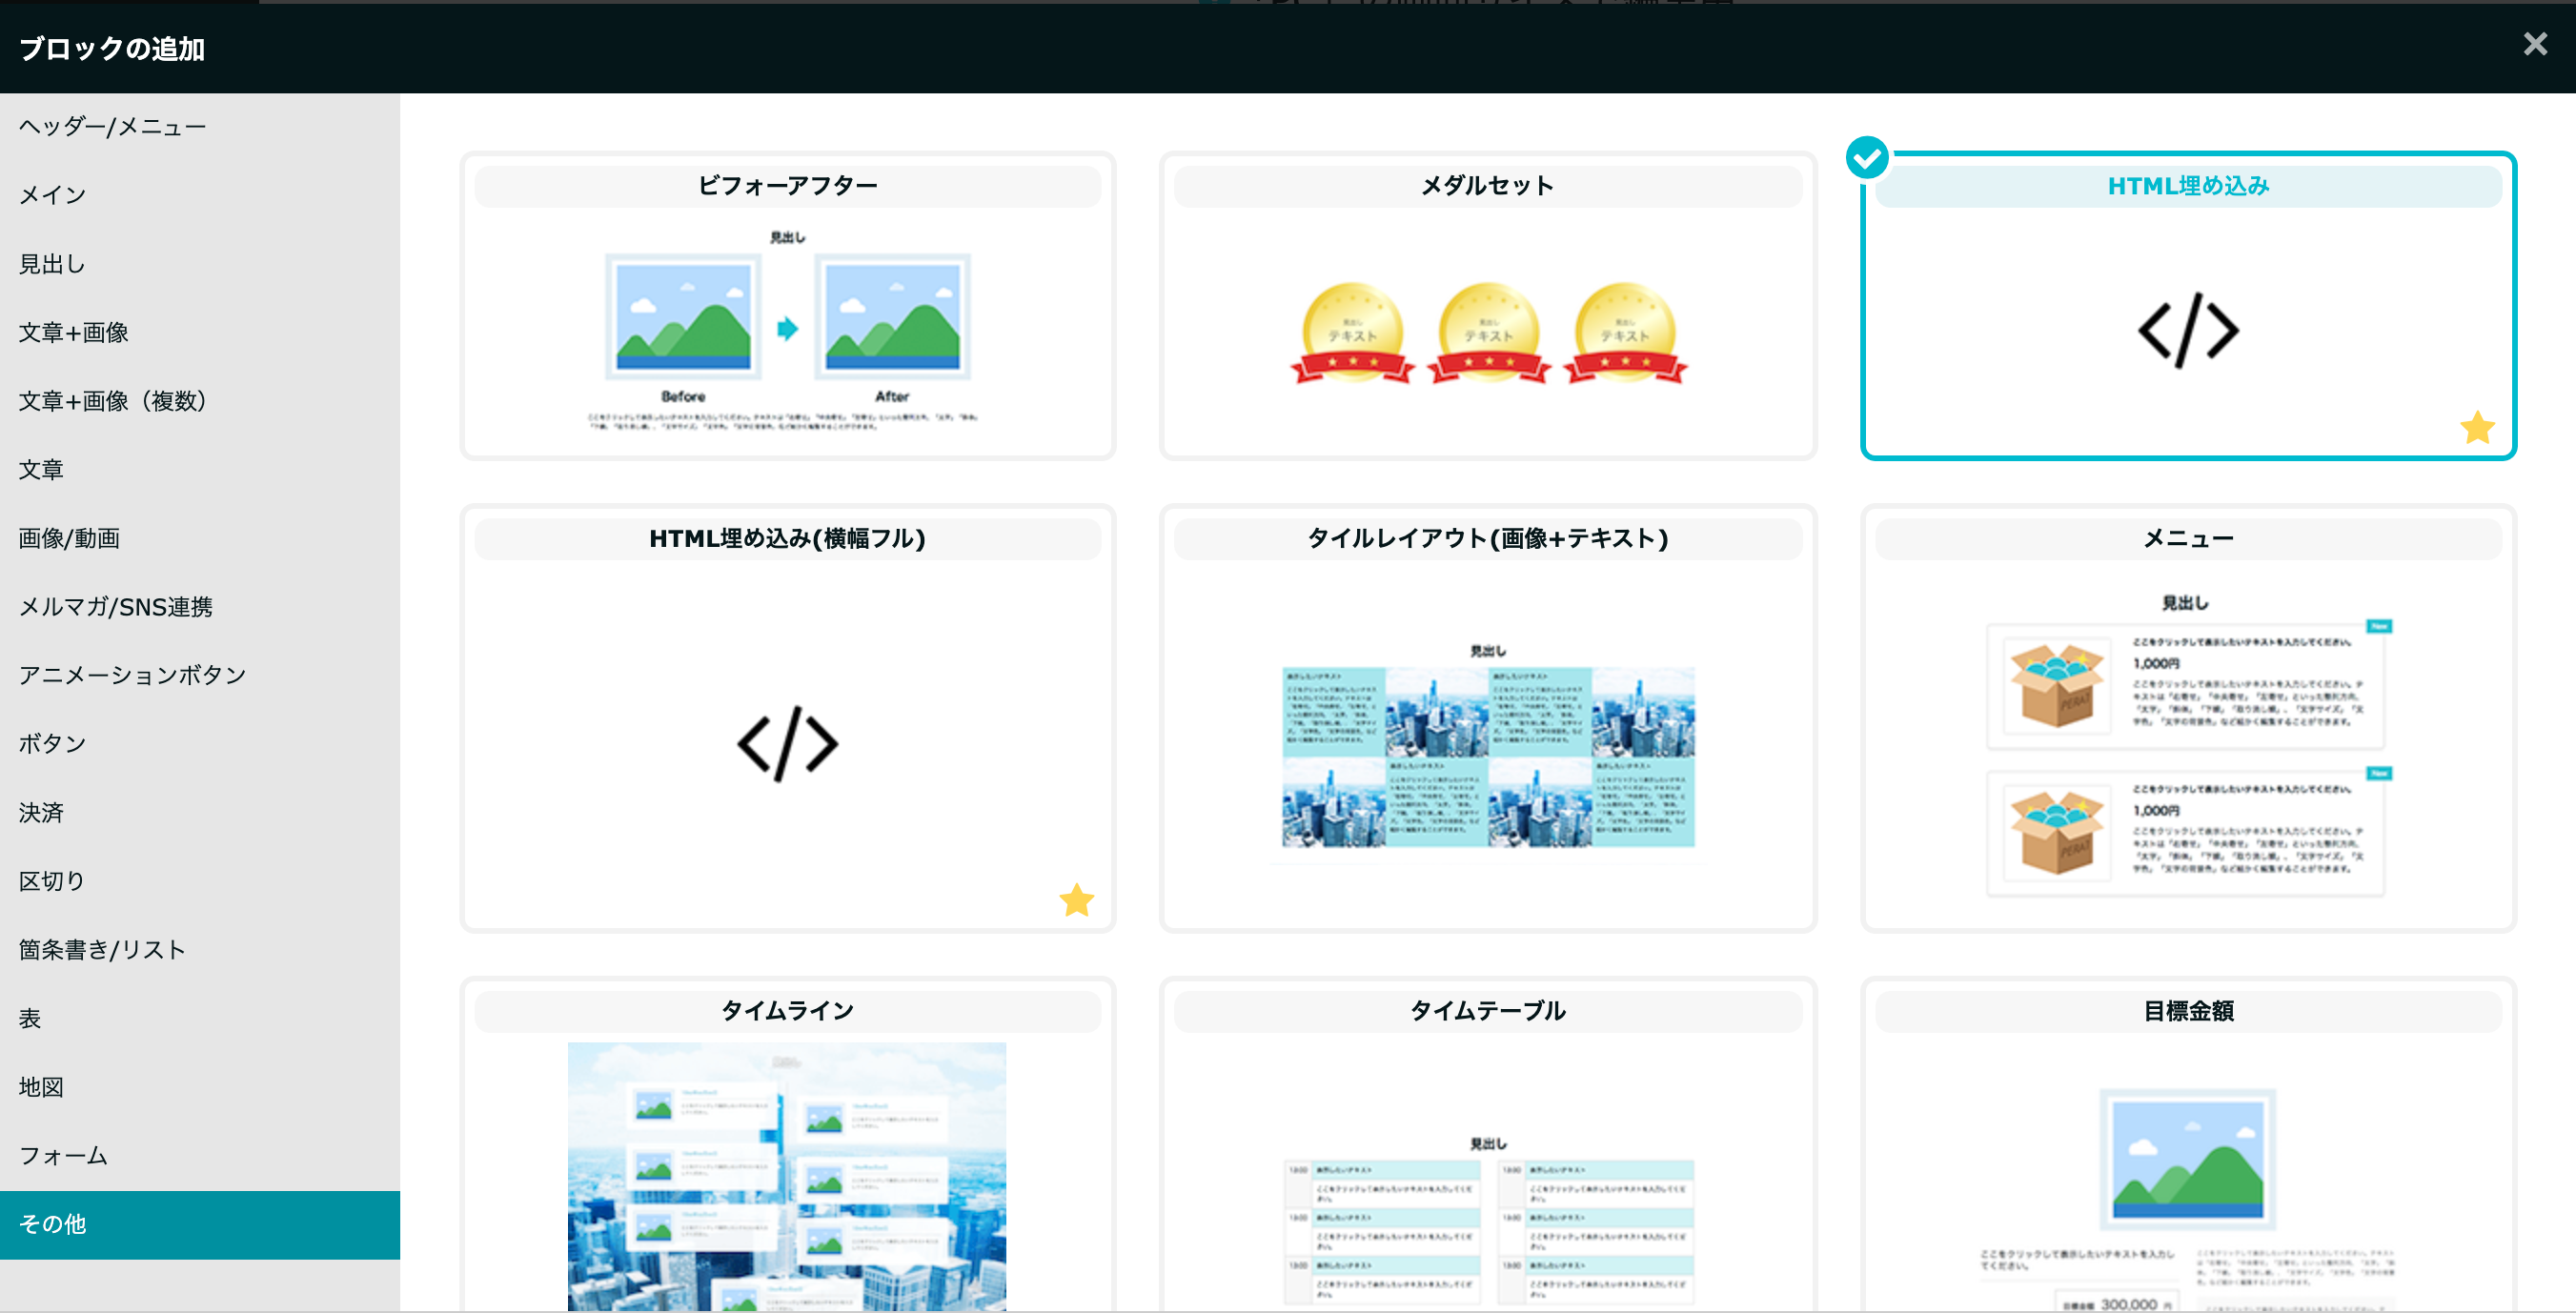
Task: Choose the タイルレイアウト(画像+テキスト) block title
Action: [x=1487, y=539]
